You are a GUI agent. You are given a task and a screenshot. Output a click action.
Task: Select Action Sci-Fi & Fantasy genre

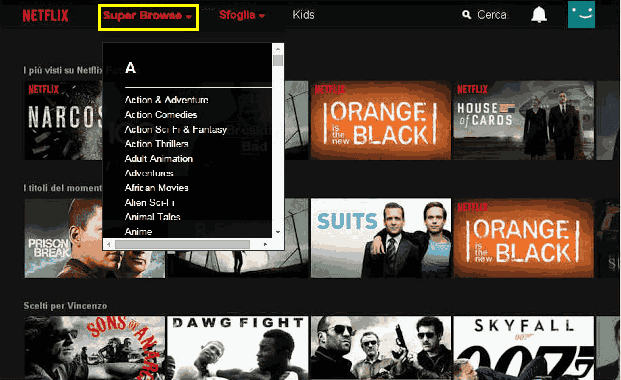(175, 130)
